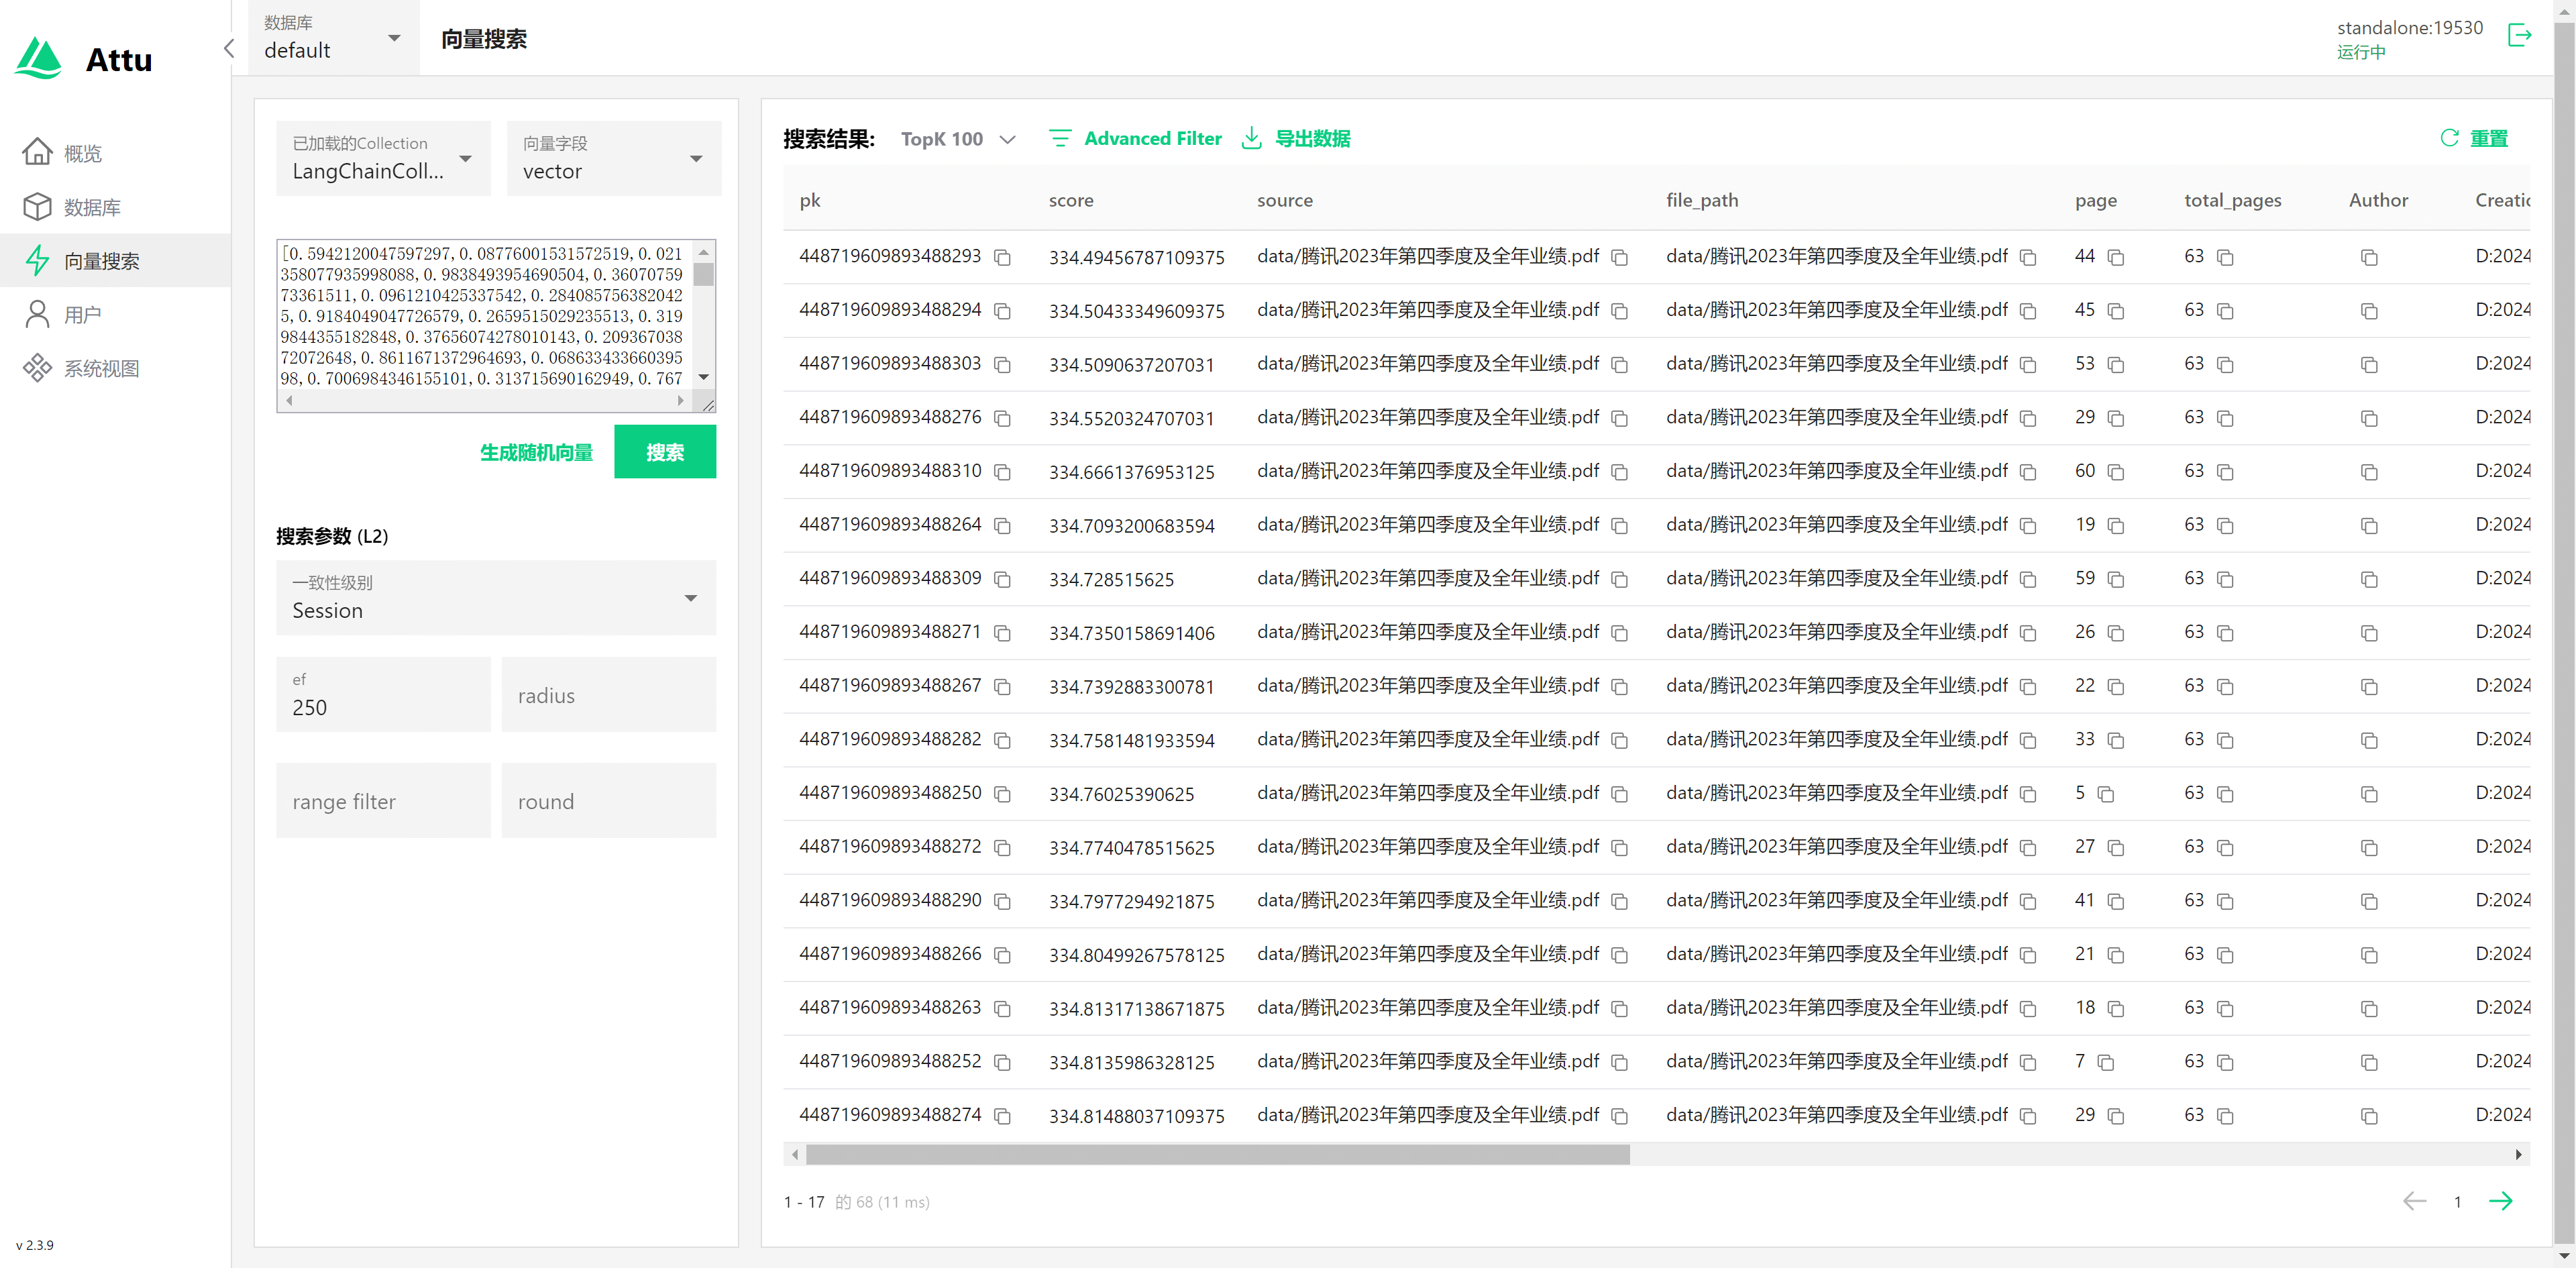Screen dimensions: 2576x1268
Task: Focus the ef input field
Action: coord(383,695)
